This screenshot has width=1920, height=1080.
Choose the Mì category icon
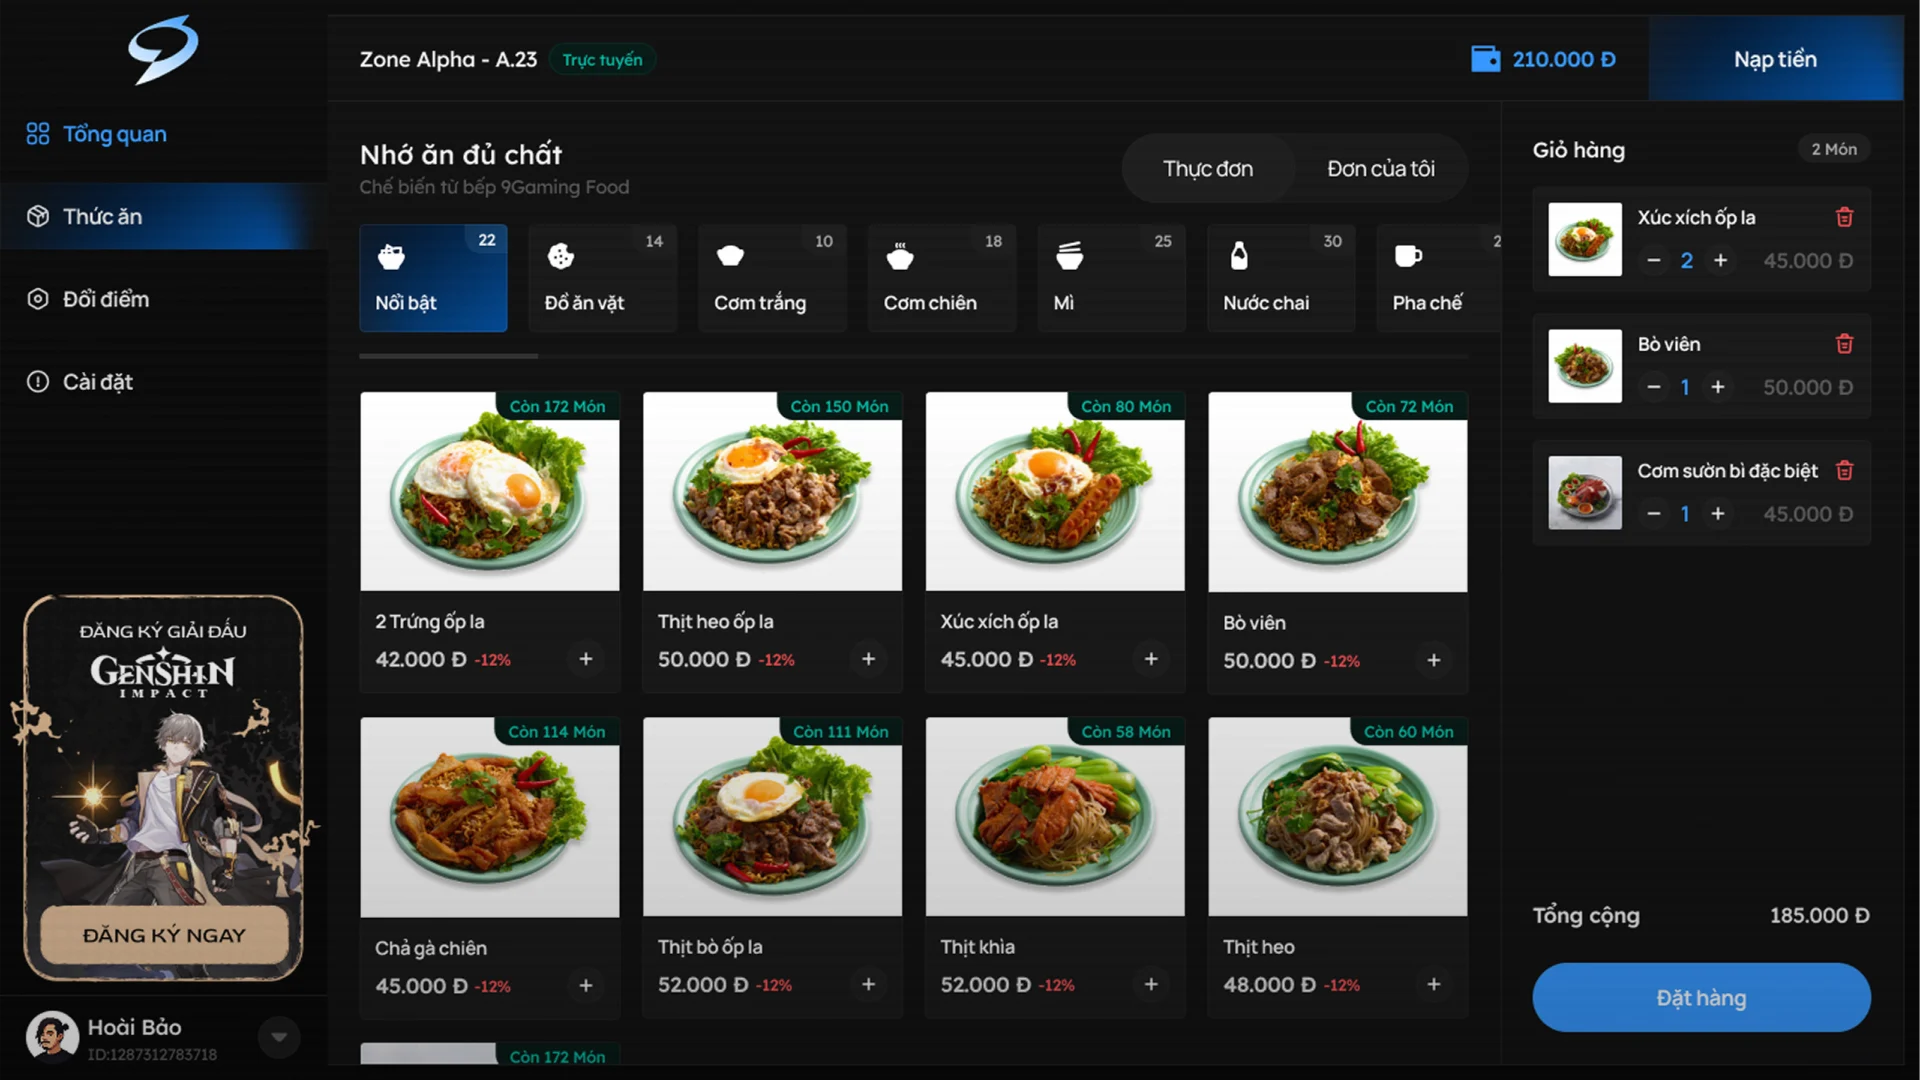click(1069, 256)
